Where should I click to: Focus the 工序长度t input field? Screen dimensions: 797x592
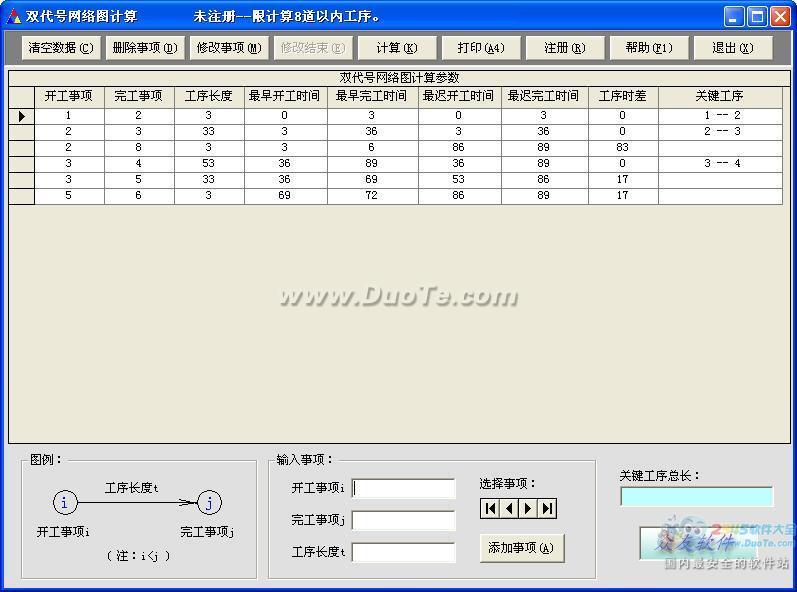coord(403,552)
